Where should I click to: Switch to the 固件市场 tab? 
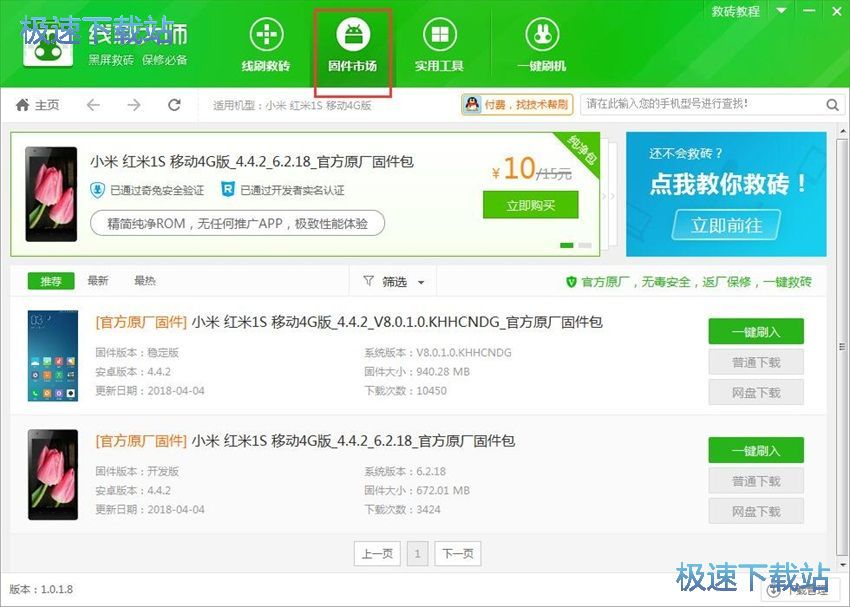(352, 45)
